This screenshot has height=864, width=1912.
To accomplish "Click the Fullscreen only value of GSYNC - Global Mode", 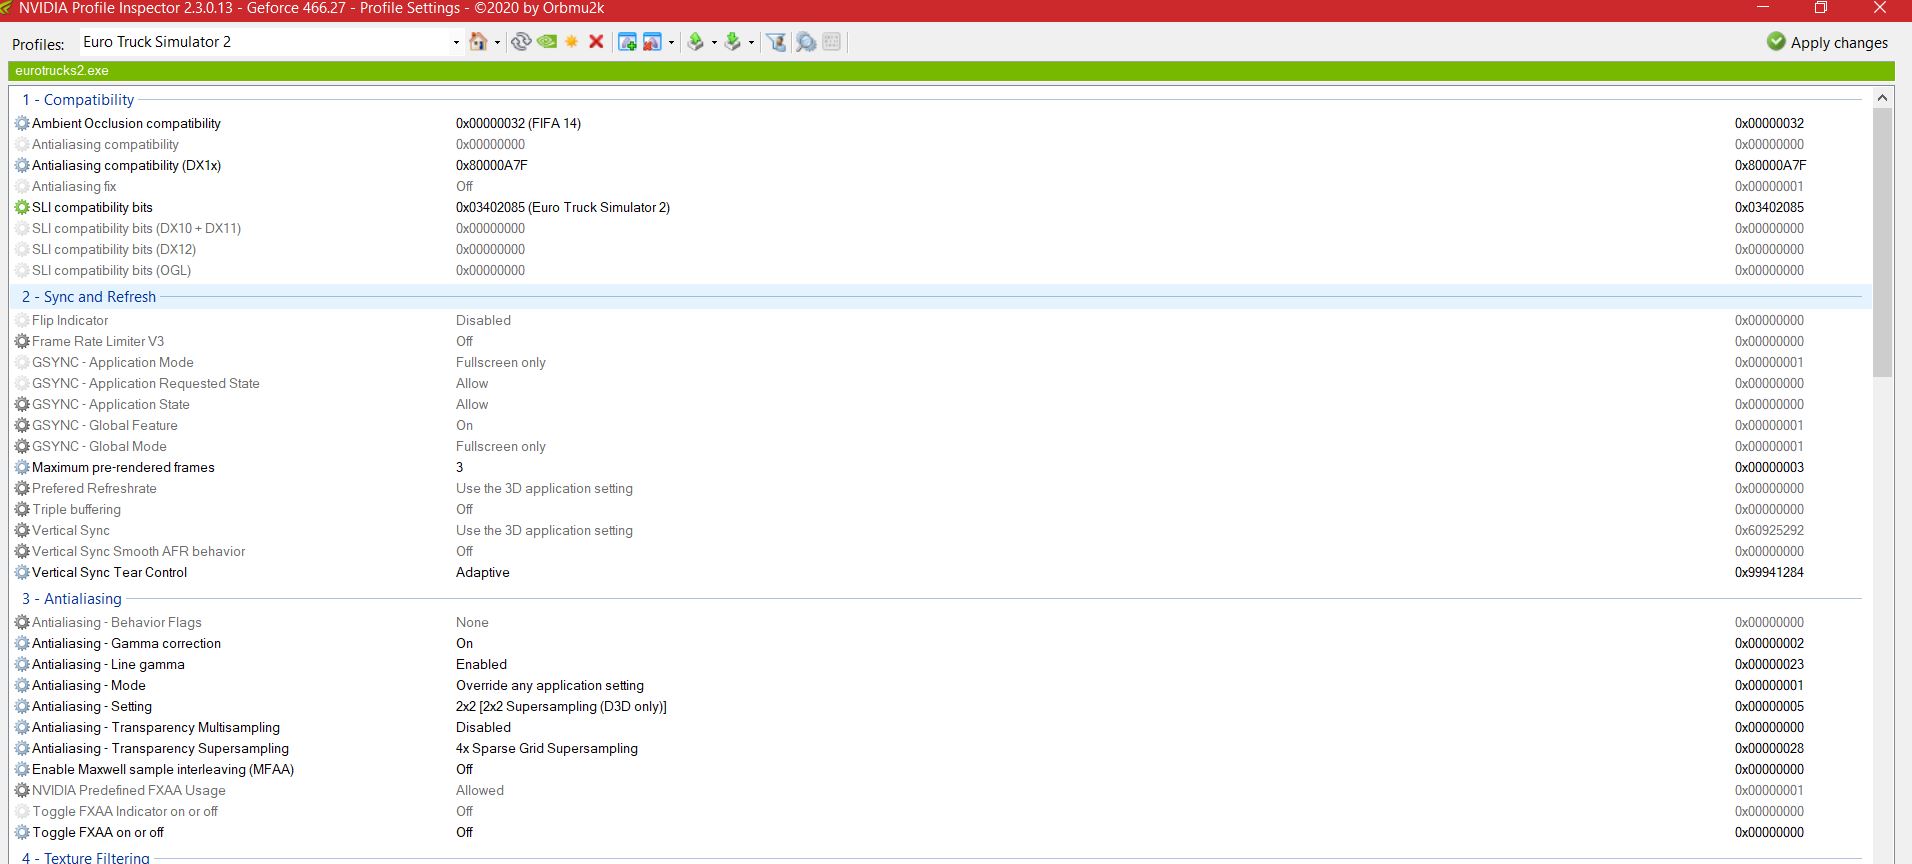I will click(x=501, y=447).
